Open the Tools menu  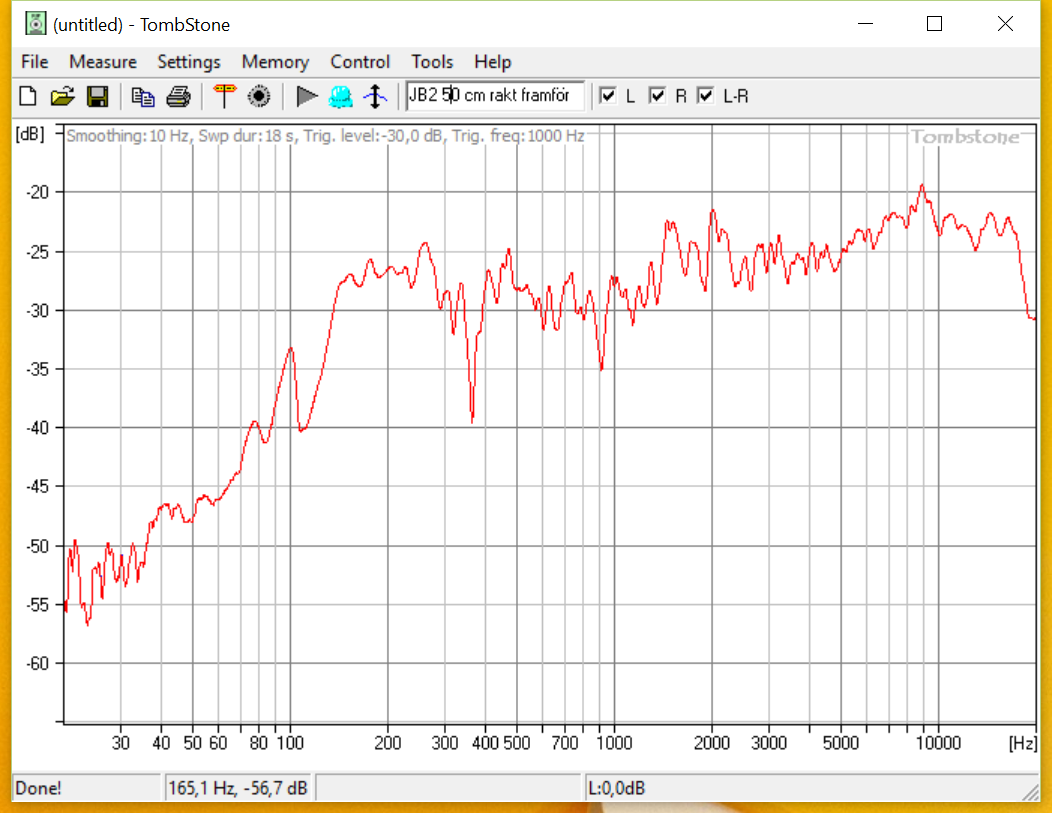click(x=432, y=62)
